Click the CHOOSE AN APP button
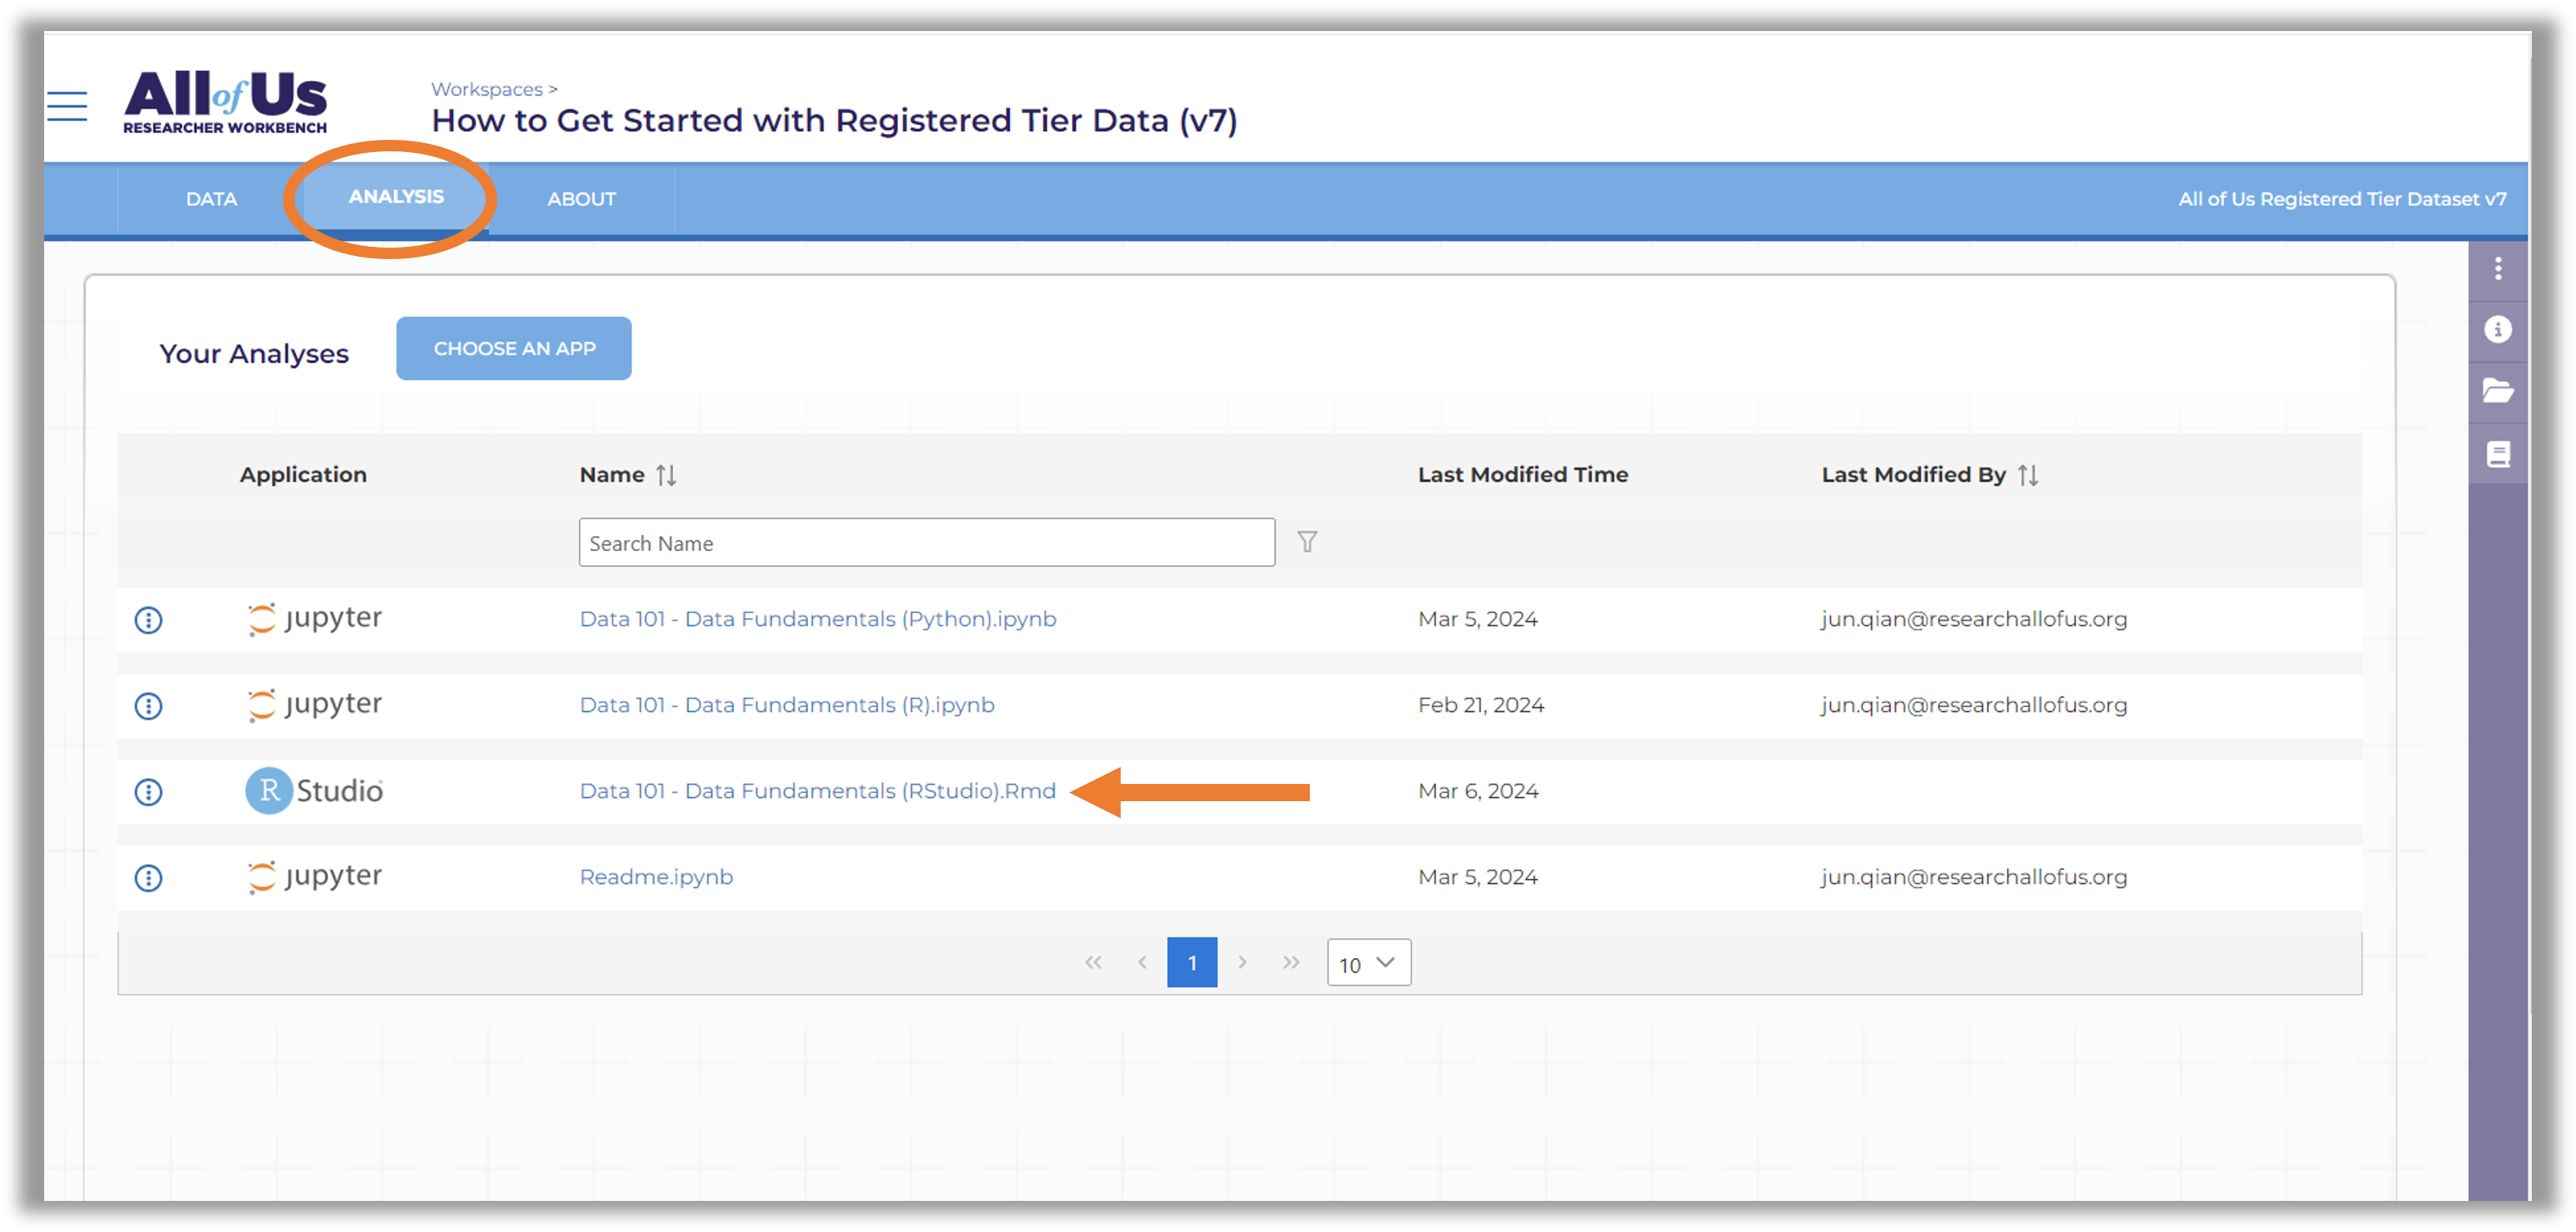This screenshot has height=1232, width=2576. pos(514,348)
